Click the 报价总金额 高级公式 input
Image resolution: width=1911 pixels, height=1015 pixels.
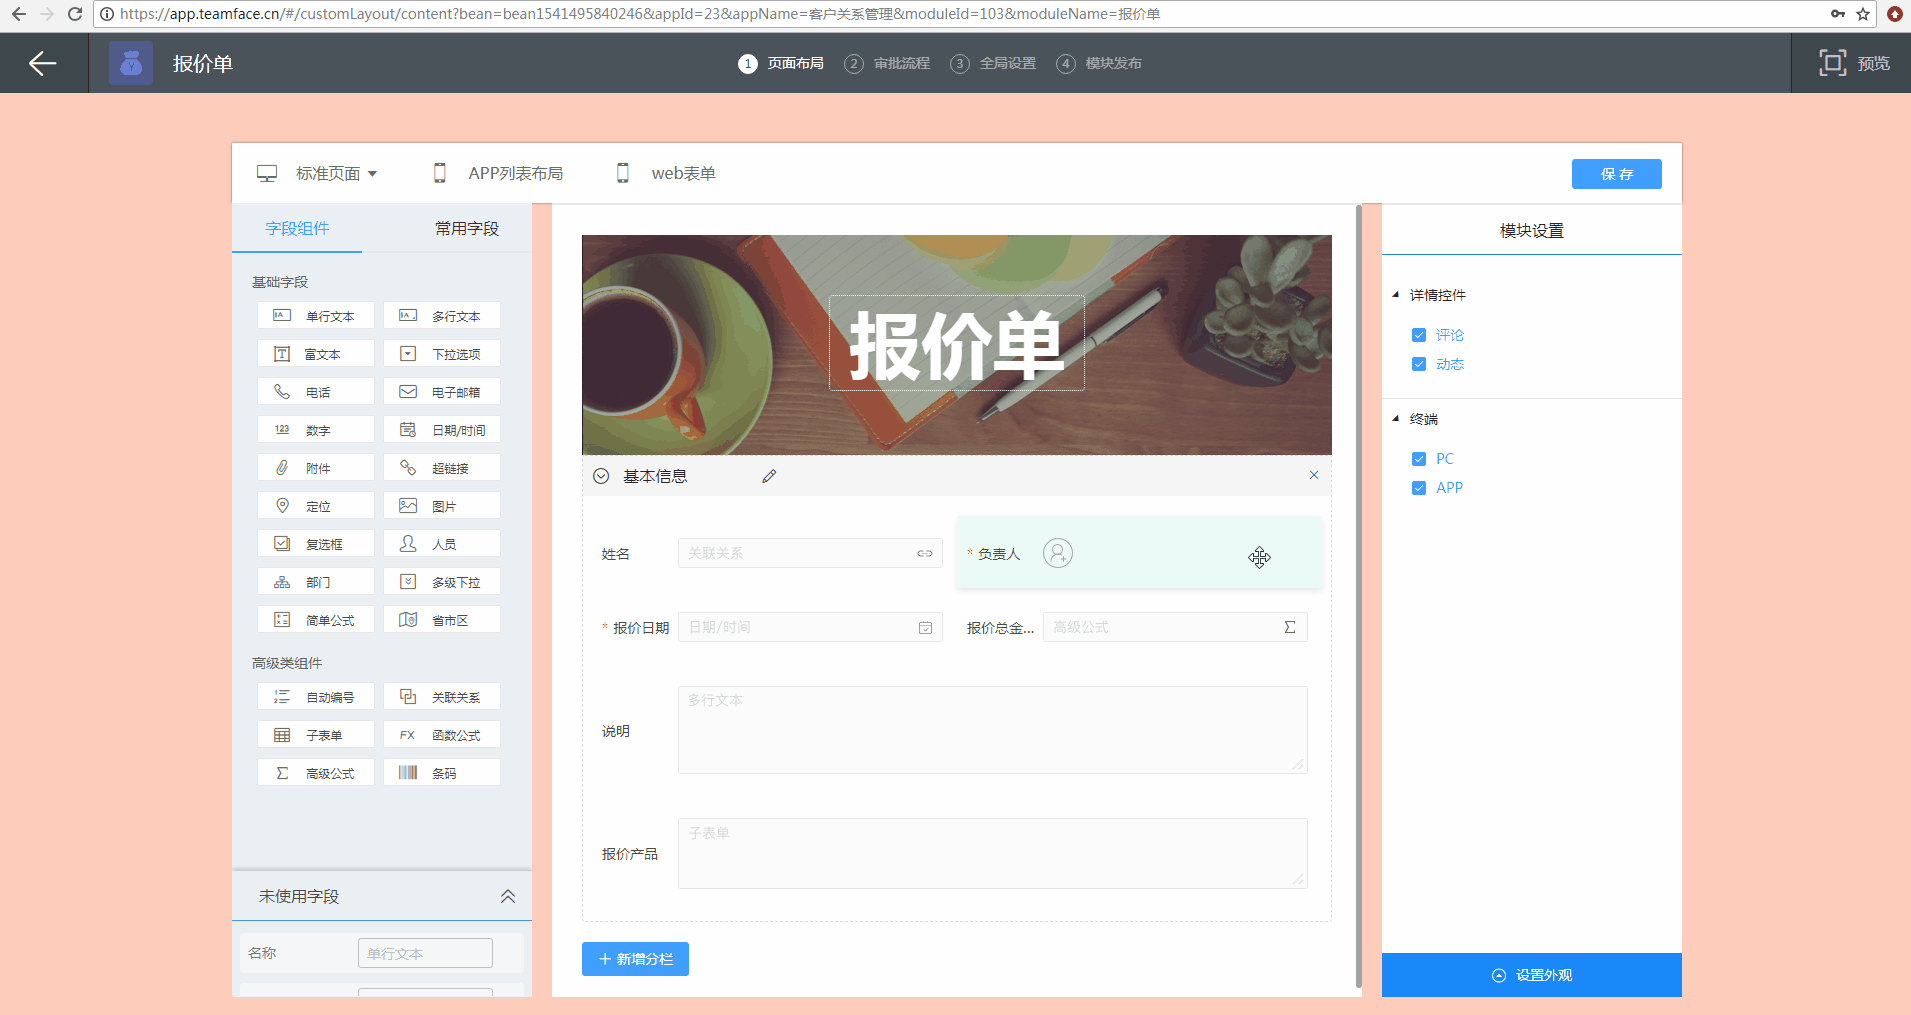[1175, 627]
